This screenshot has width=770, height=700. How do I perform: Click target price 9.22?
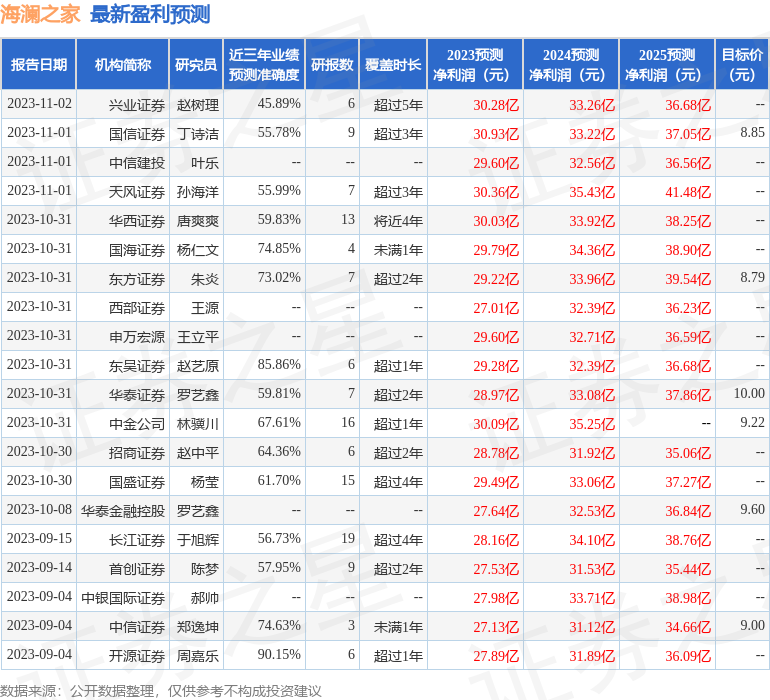click(x=752, y=422)
